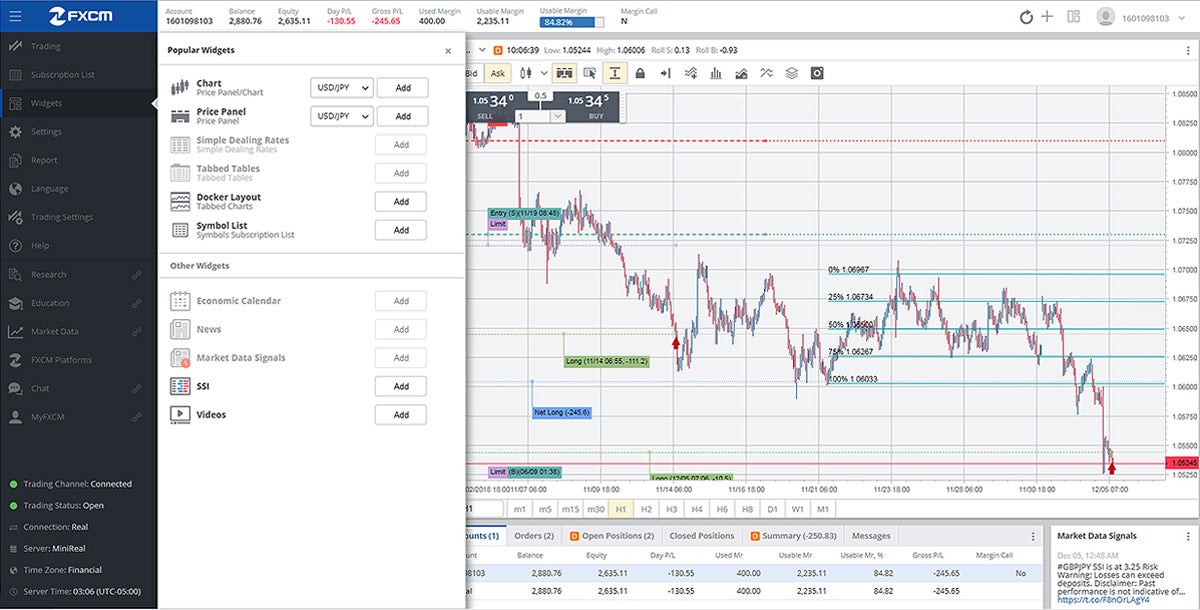Switch chart to D1 timeframe
1200x610 pixels.
point(773,509)
